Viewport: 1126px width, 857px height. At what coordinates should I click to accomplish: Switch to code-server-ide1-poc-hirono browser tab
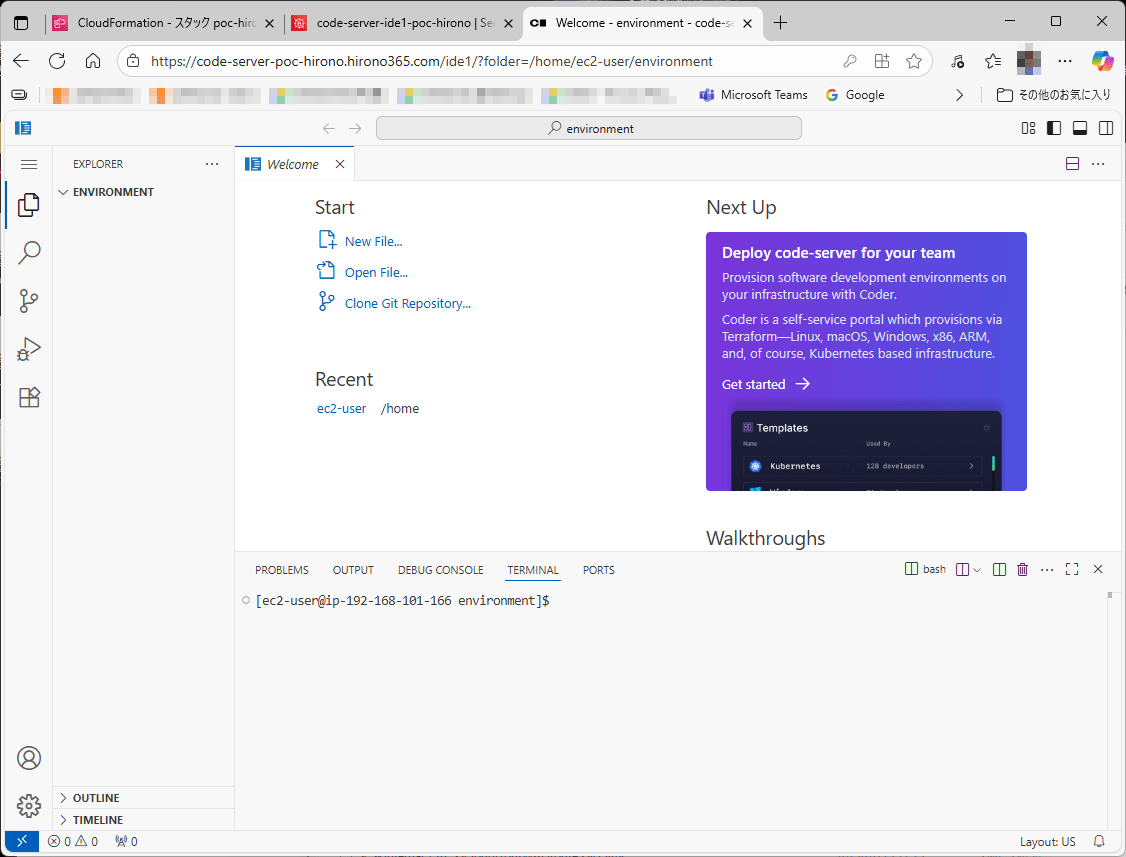click(x=404, y=23)
